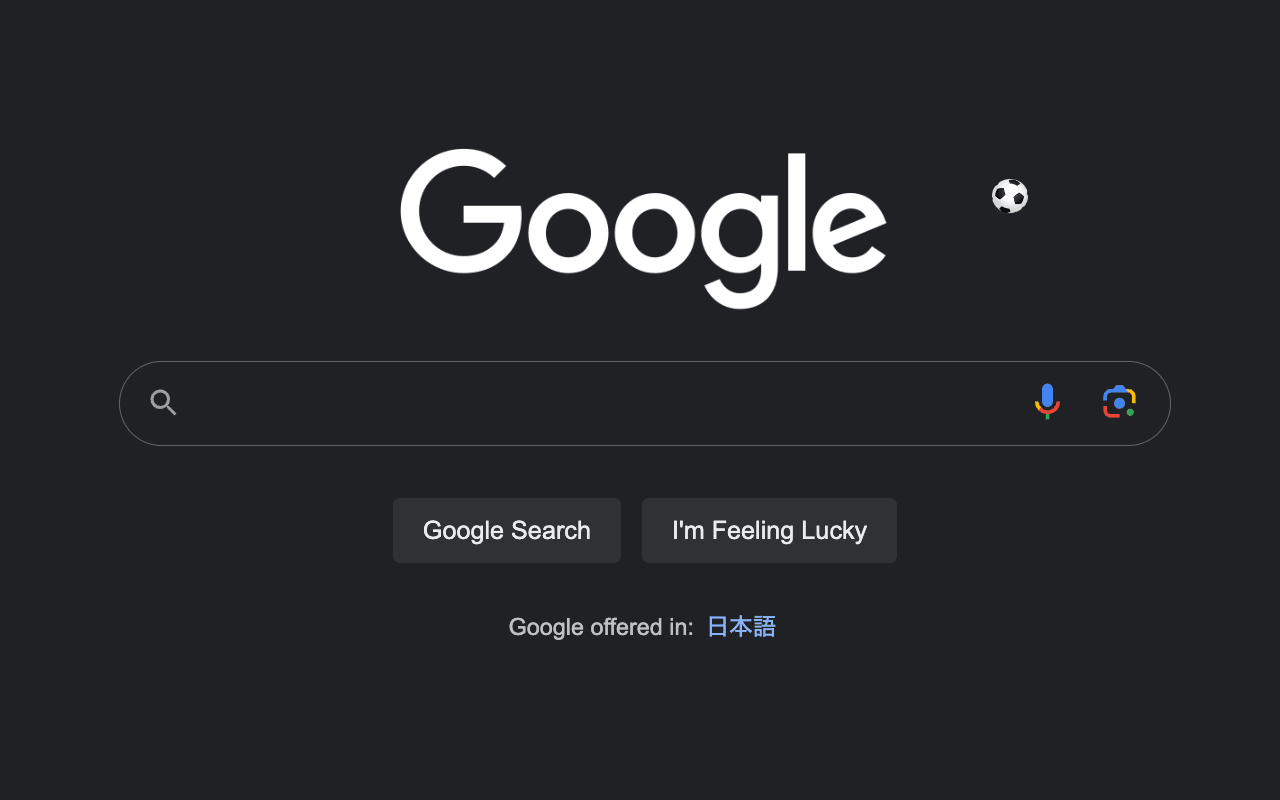Click the magnifying glass search icon
Screen dimensions: 1280x800
coord(163,401)
